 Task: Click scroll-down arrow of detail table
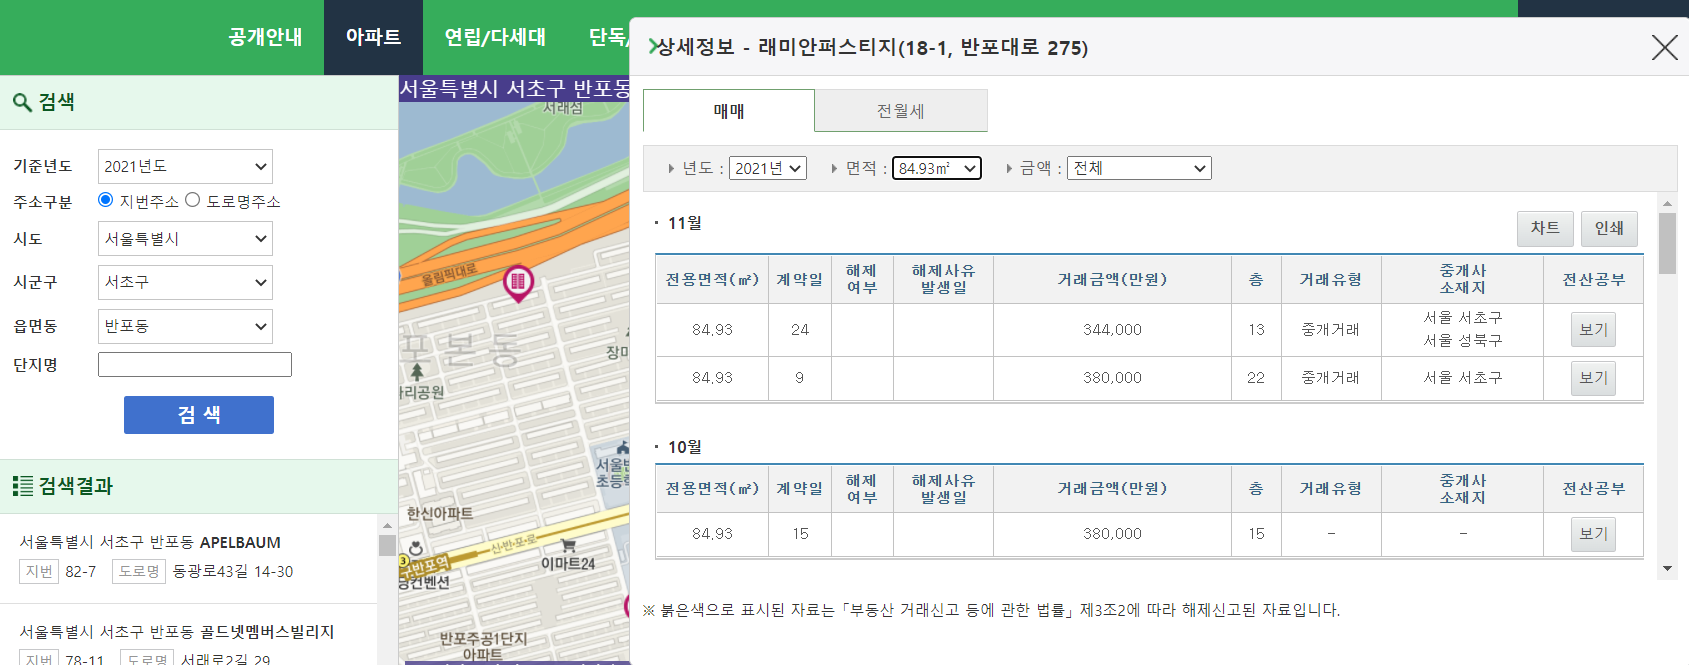[1667, 568]
